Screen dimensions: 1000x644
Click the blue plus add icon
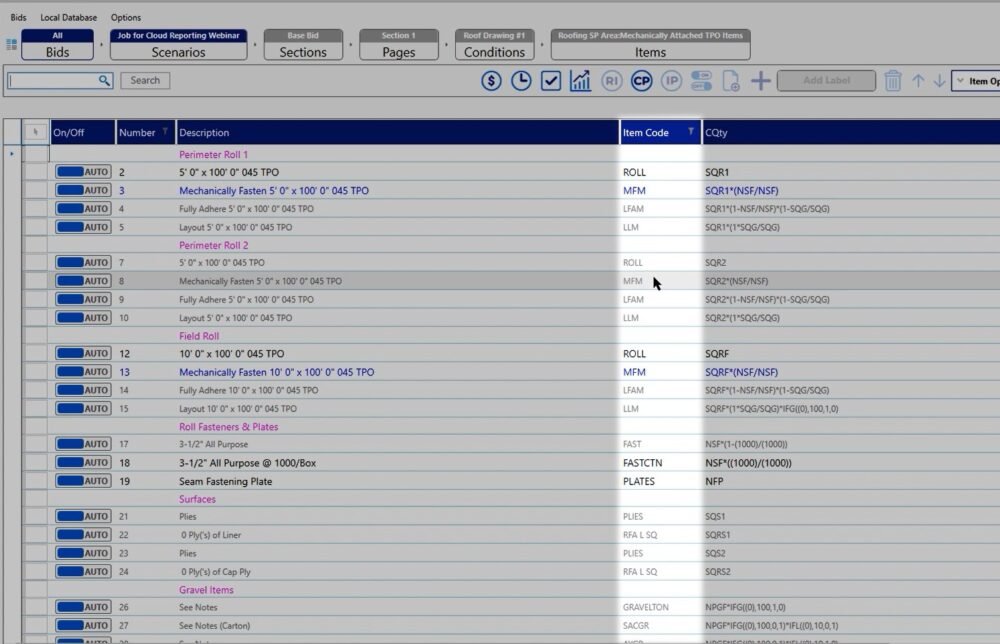761,81
